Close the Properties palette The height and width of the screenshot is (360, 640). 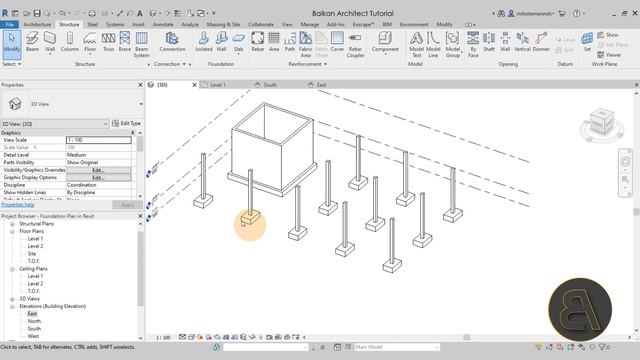pyautogui.click(x=140, y=84)
